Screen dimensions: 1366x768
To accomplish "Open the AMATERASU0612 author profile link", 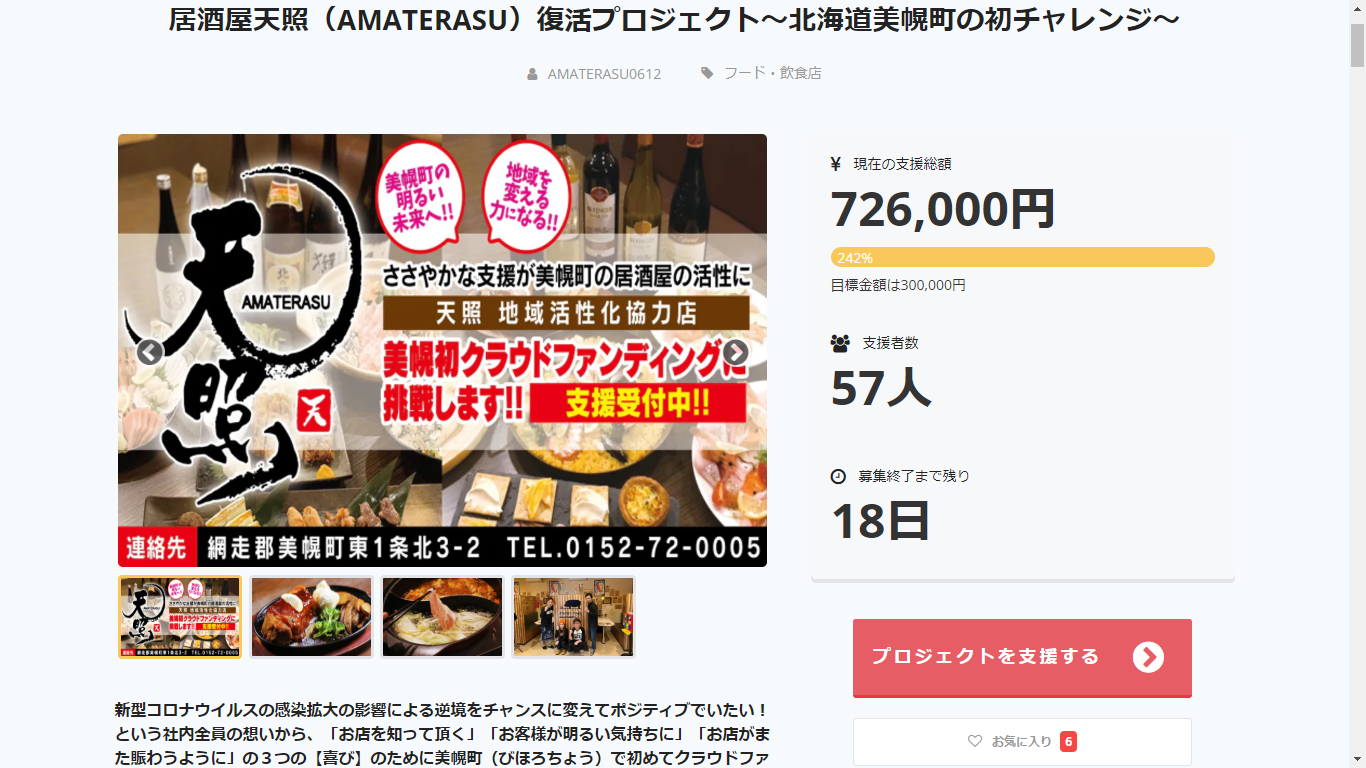I will [x=604, y=73].
